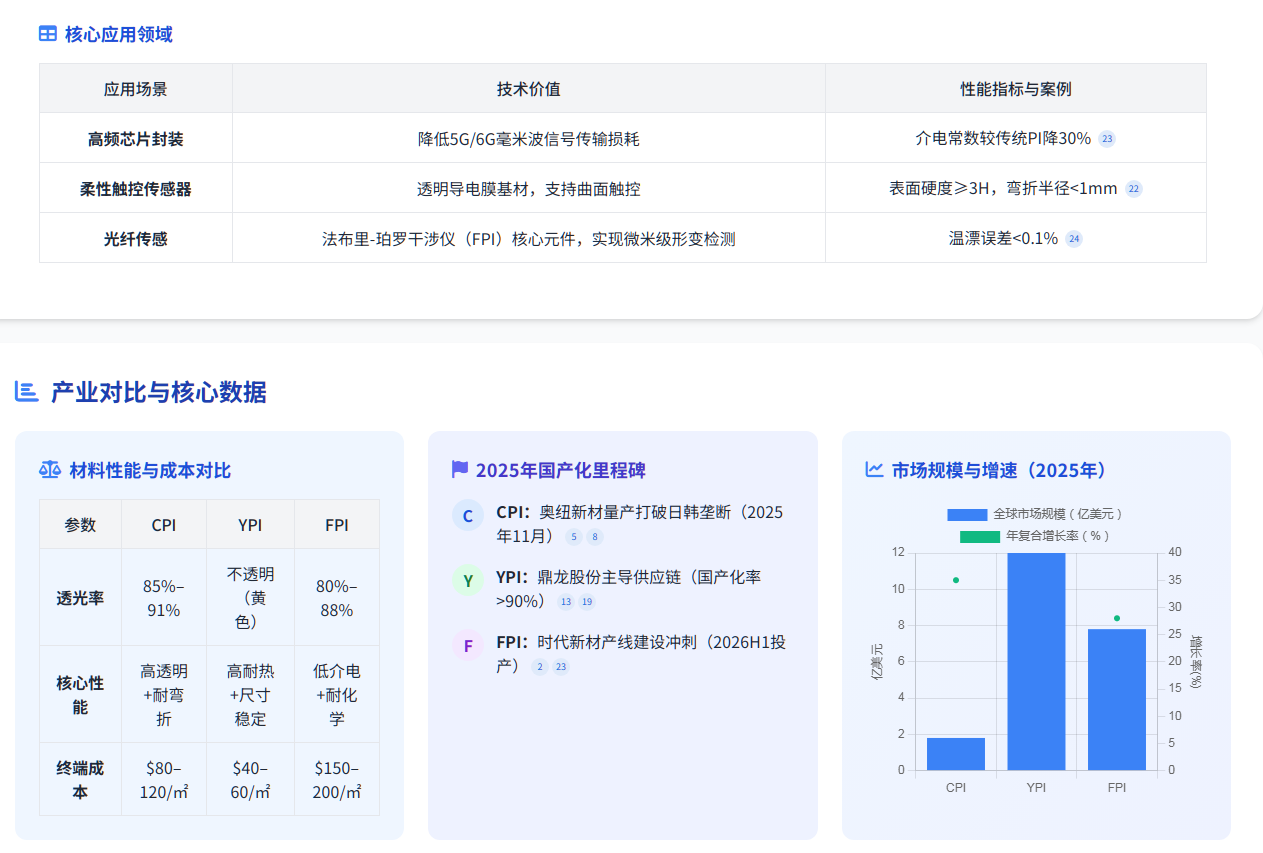Click the 技术价值 column header

[528, 89]
